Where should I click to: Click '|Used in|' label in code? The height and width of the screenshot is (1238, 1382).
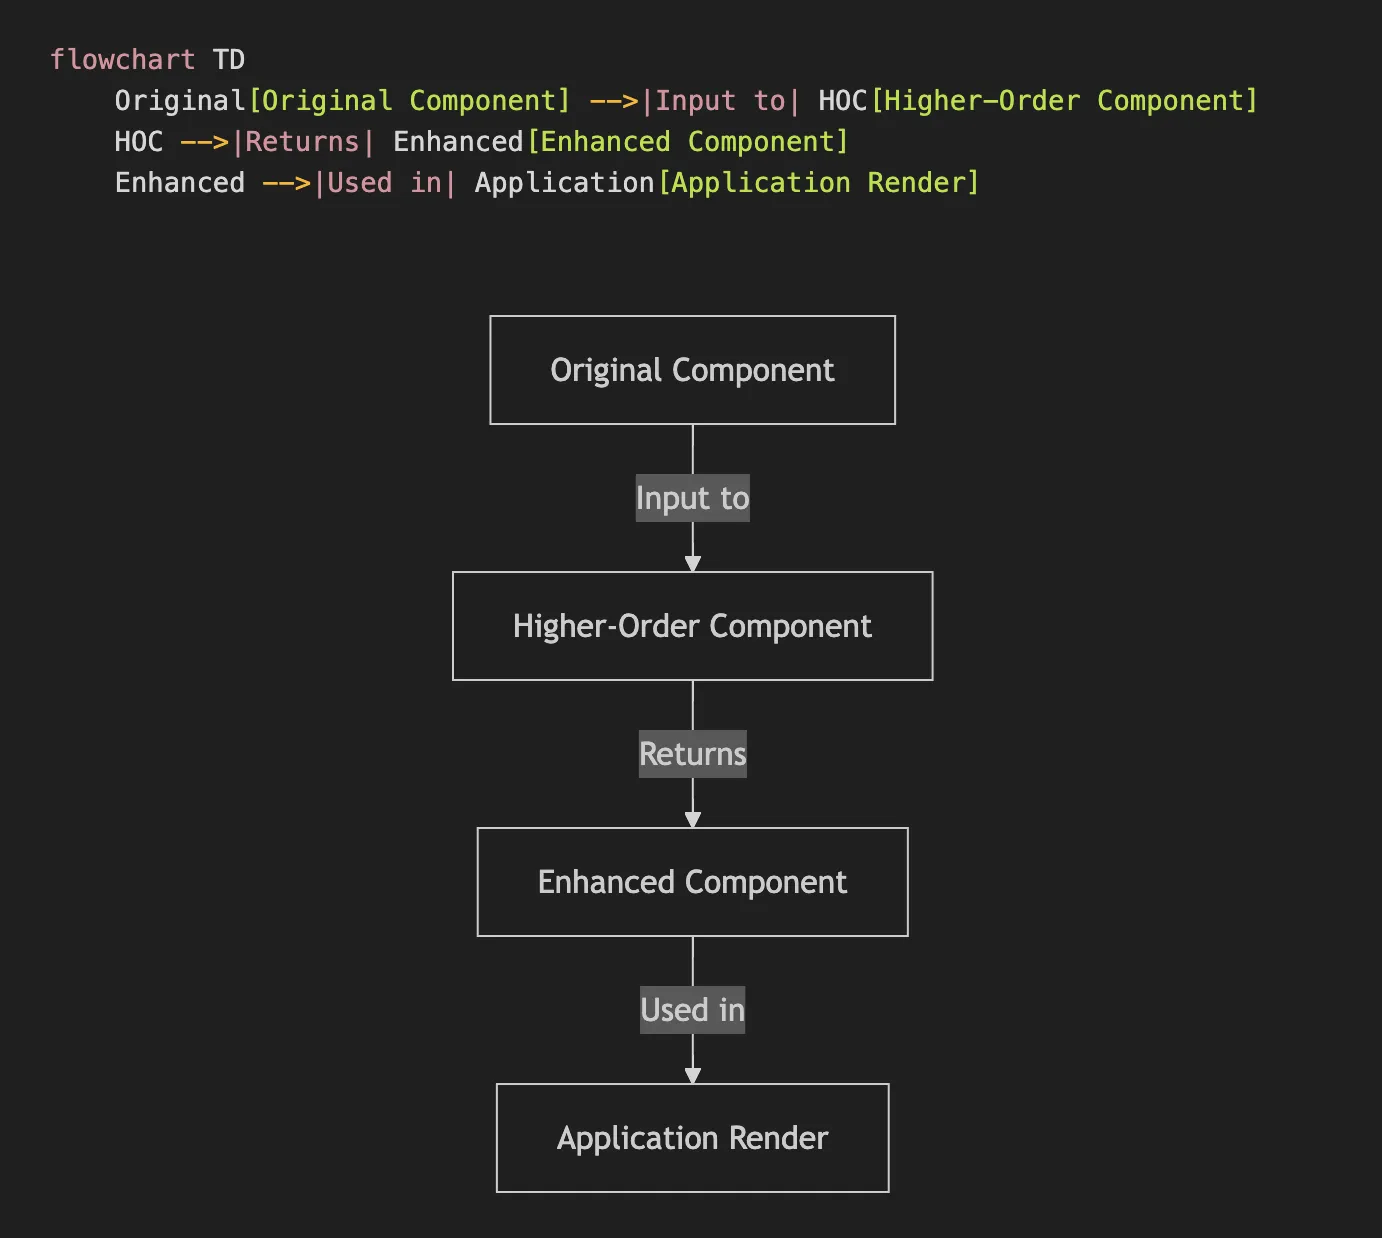(x=384, y=183)
